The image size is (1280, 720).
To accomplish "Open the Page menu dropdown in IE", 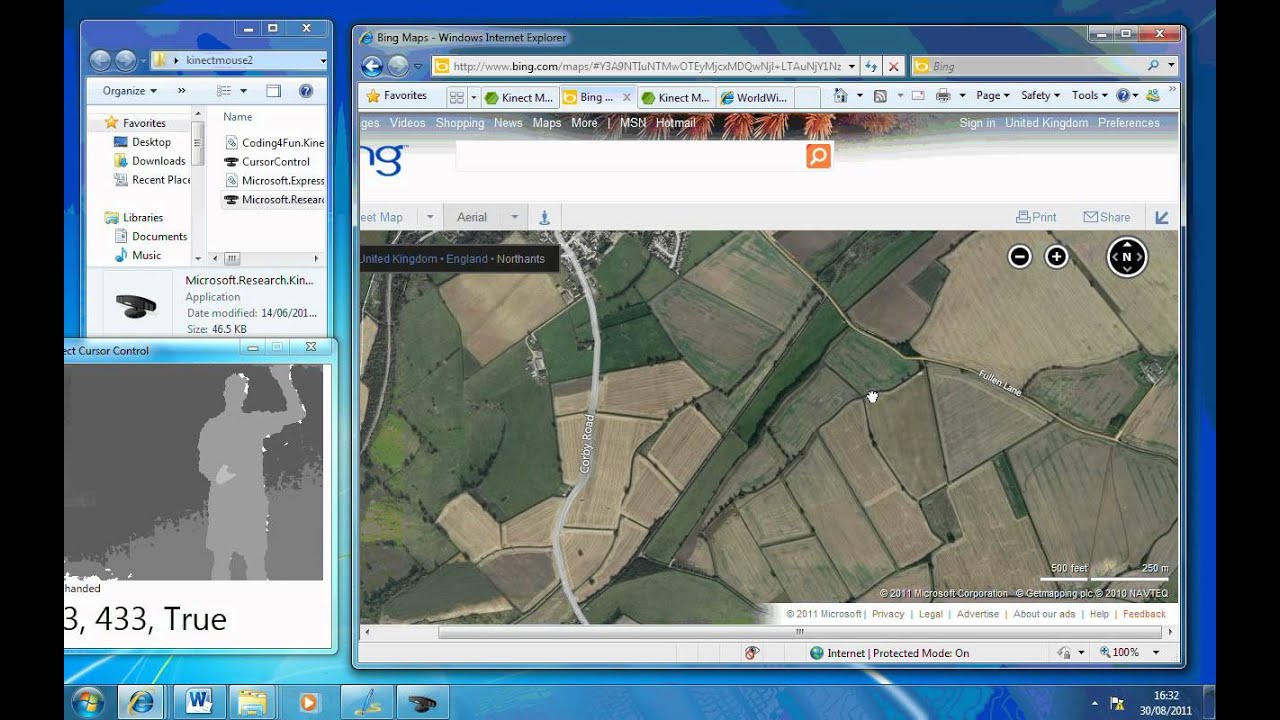I will coord(992,96).
